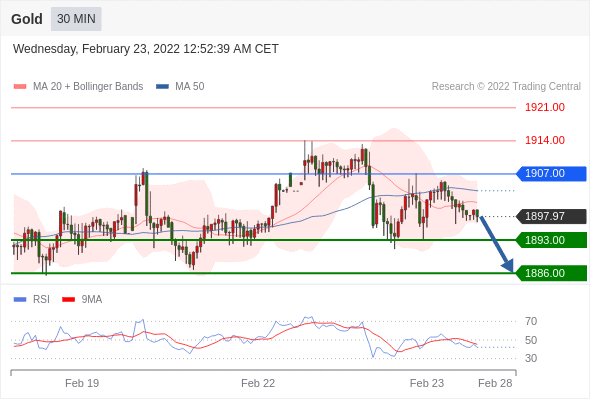Click the green 1886.00 support tag

coord(551,273)
